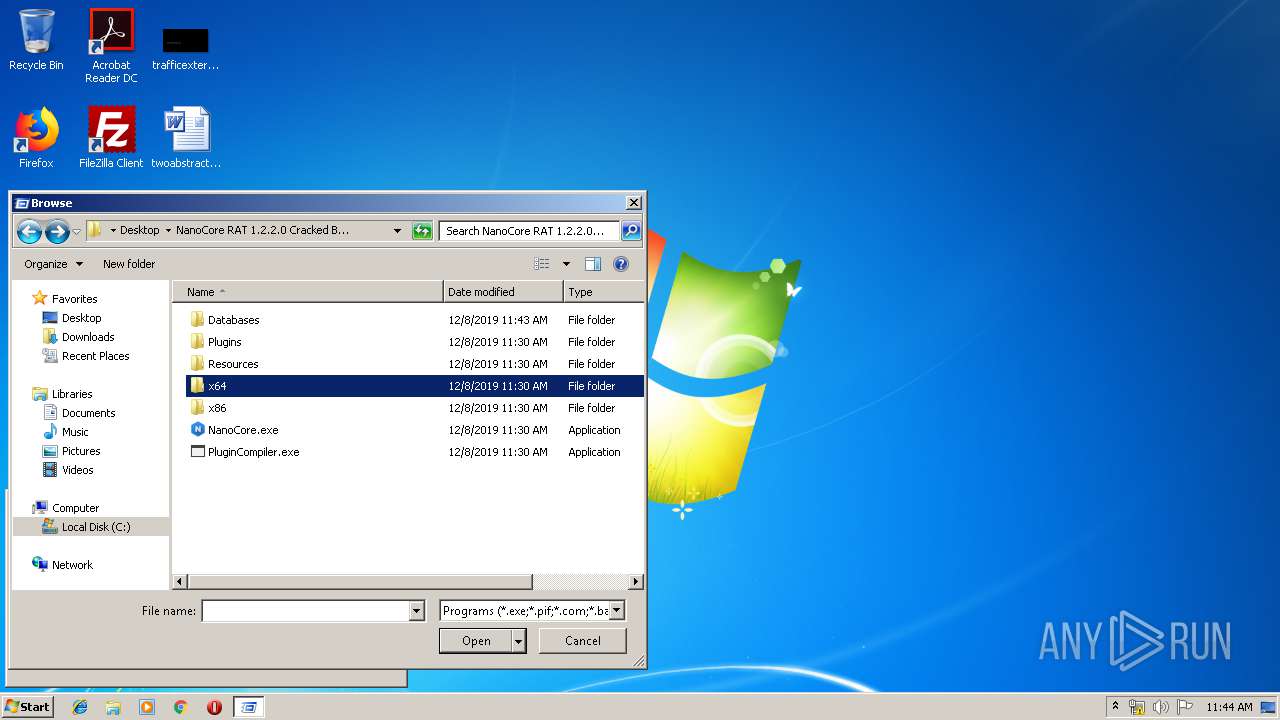Open the split arrow beside Open button
The width and height of the screenshot is (1280, 720).
point(518,641)
